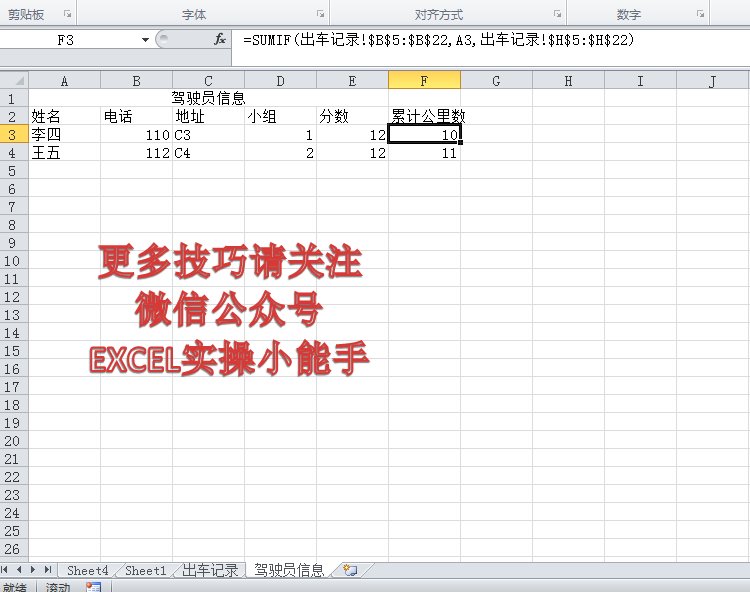Go to first sheet tab navigation arrow
This screenshot has height=592, width=750.
[x=5, y=570]
